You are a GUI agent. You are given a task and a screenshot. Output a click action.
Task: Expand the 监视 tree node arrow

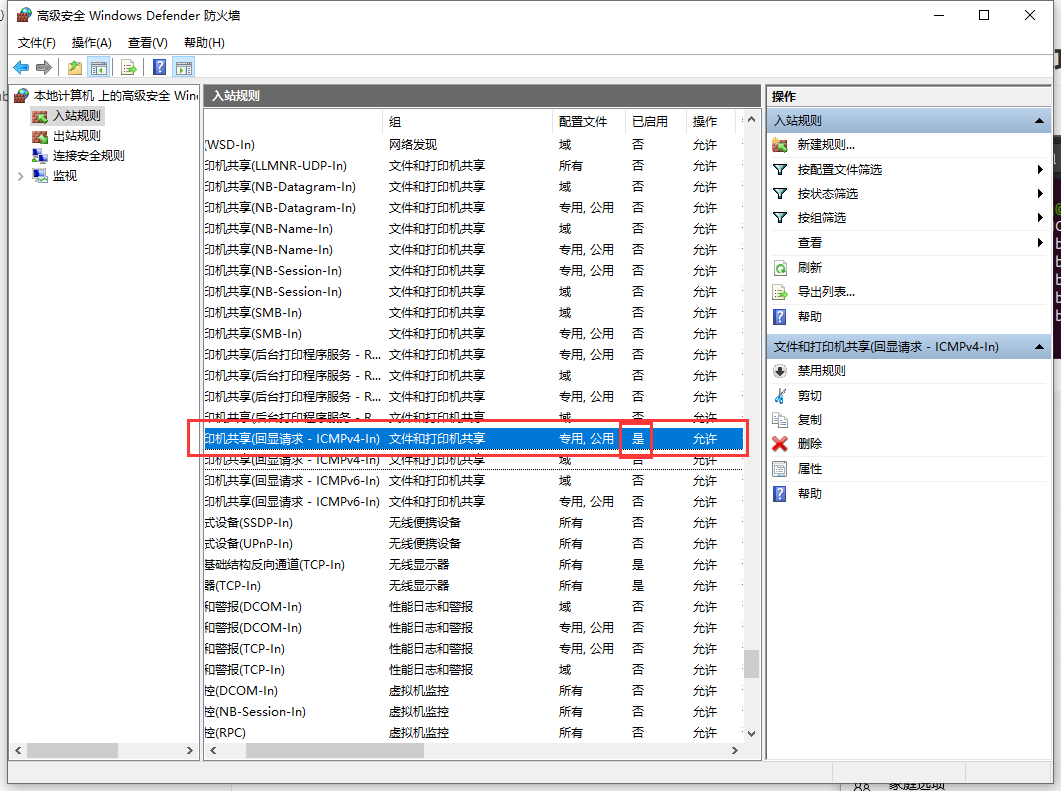point(20,176)
